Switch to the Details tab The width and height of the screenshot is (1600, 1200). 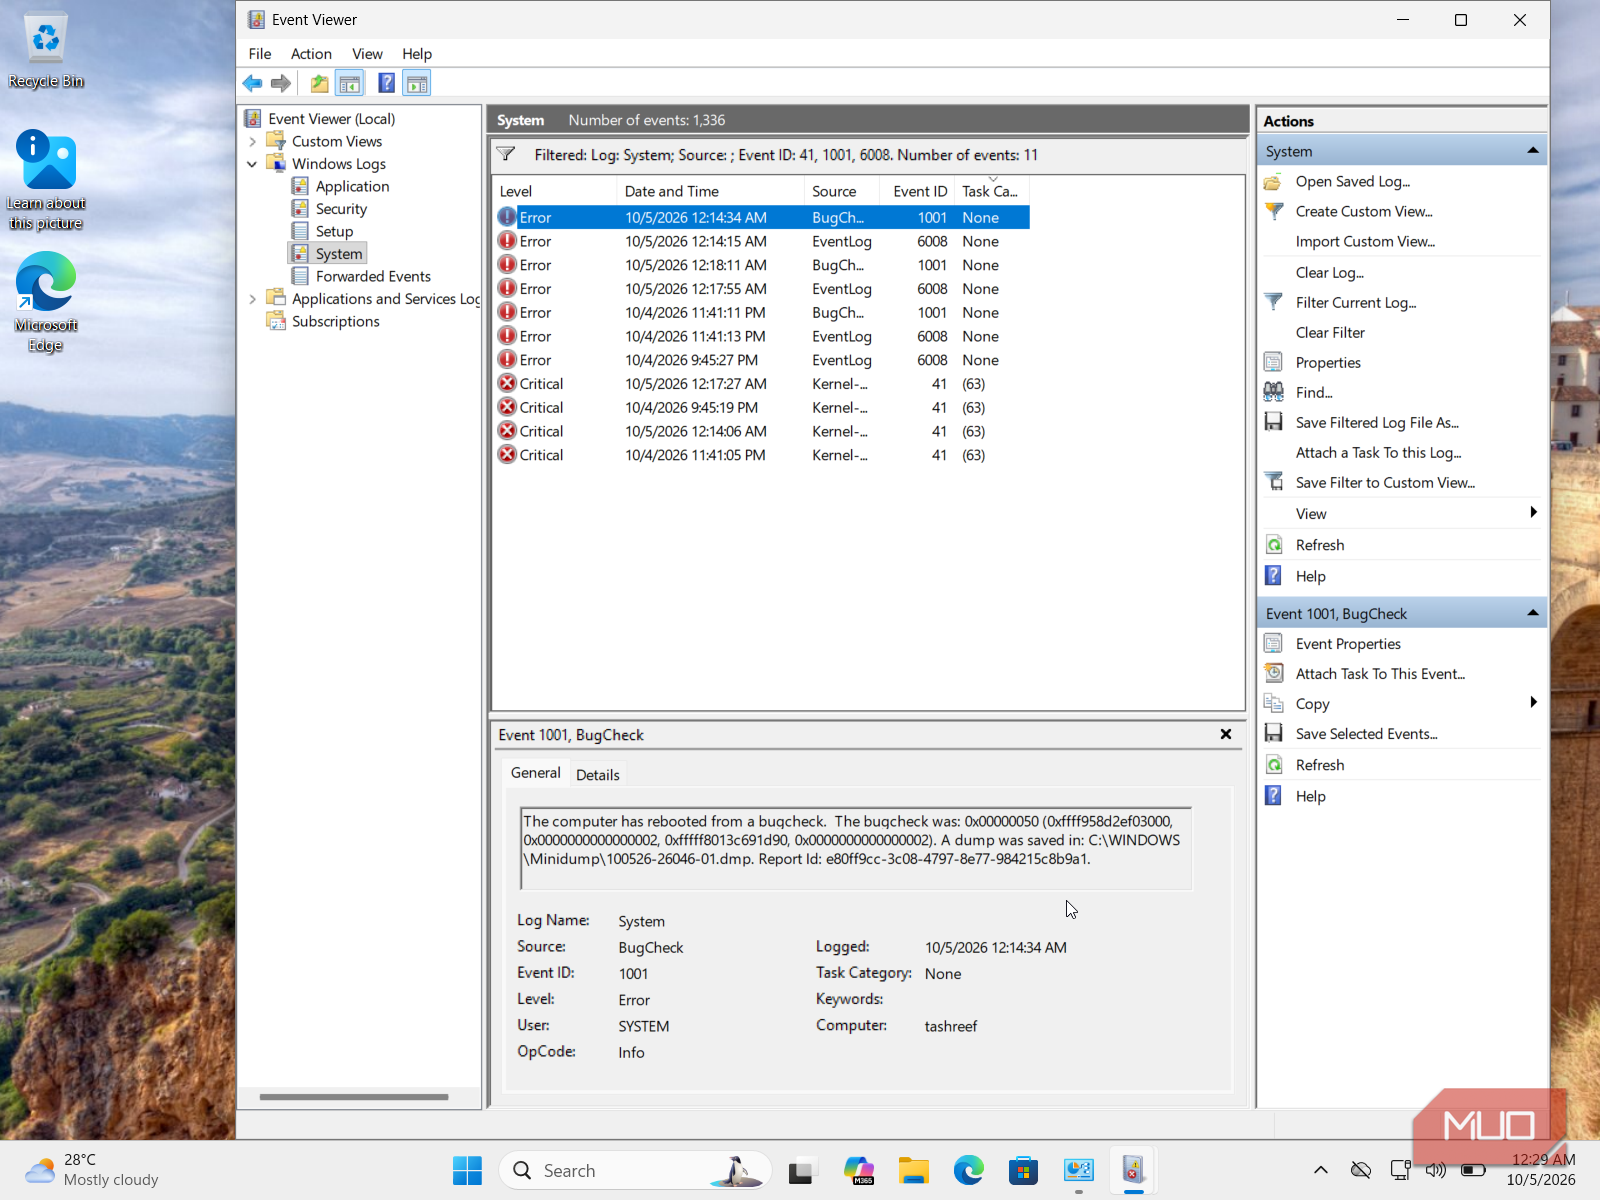tap(598, 775)
